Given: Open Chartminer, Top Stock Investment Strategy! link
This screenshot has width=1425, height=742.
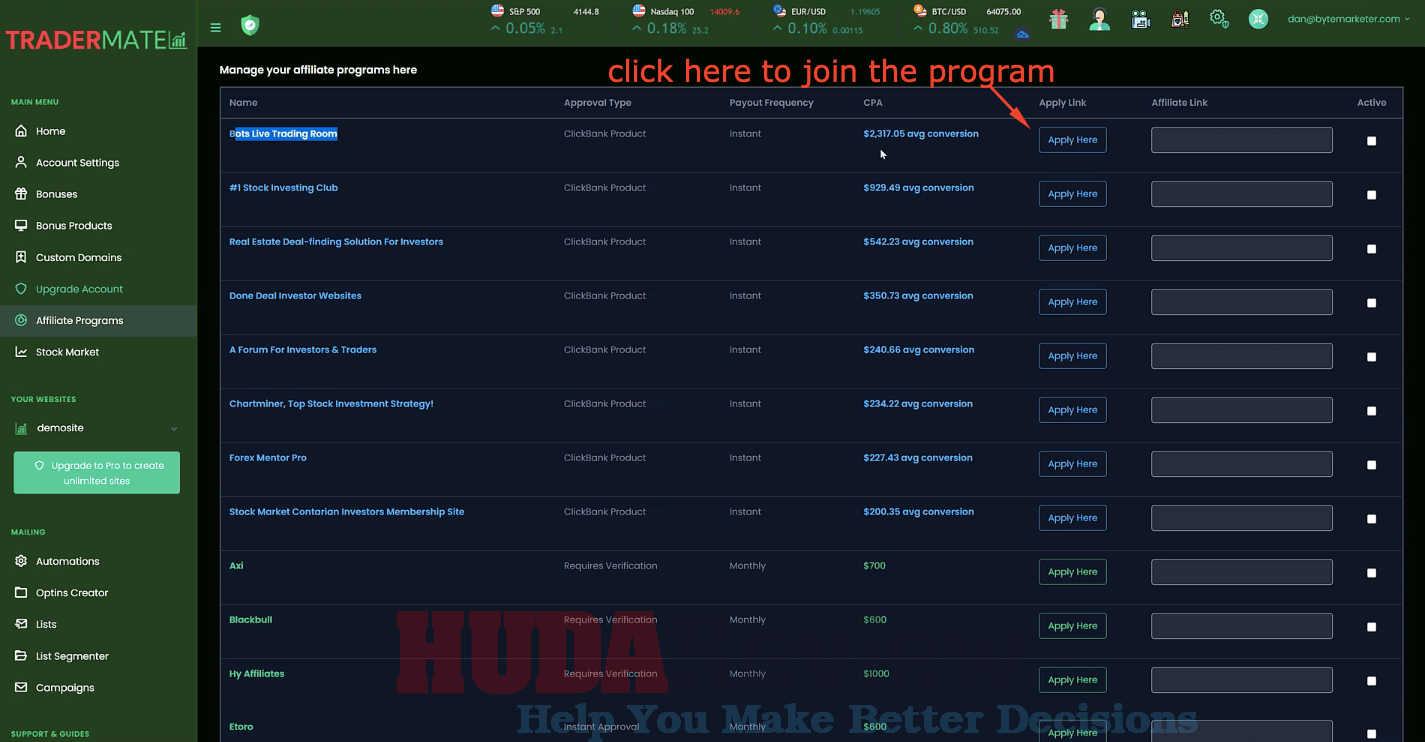Looking at the screenshot, I should (331, 404).
